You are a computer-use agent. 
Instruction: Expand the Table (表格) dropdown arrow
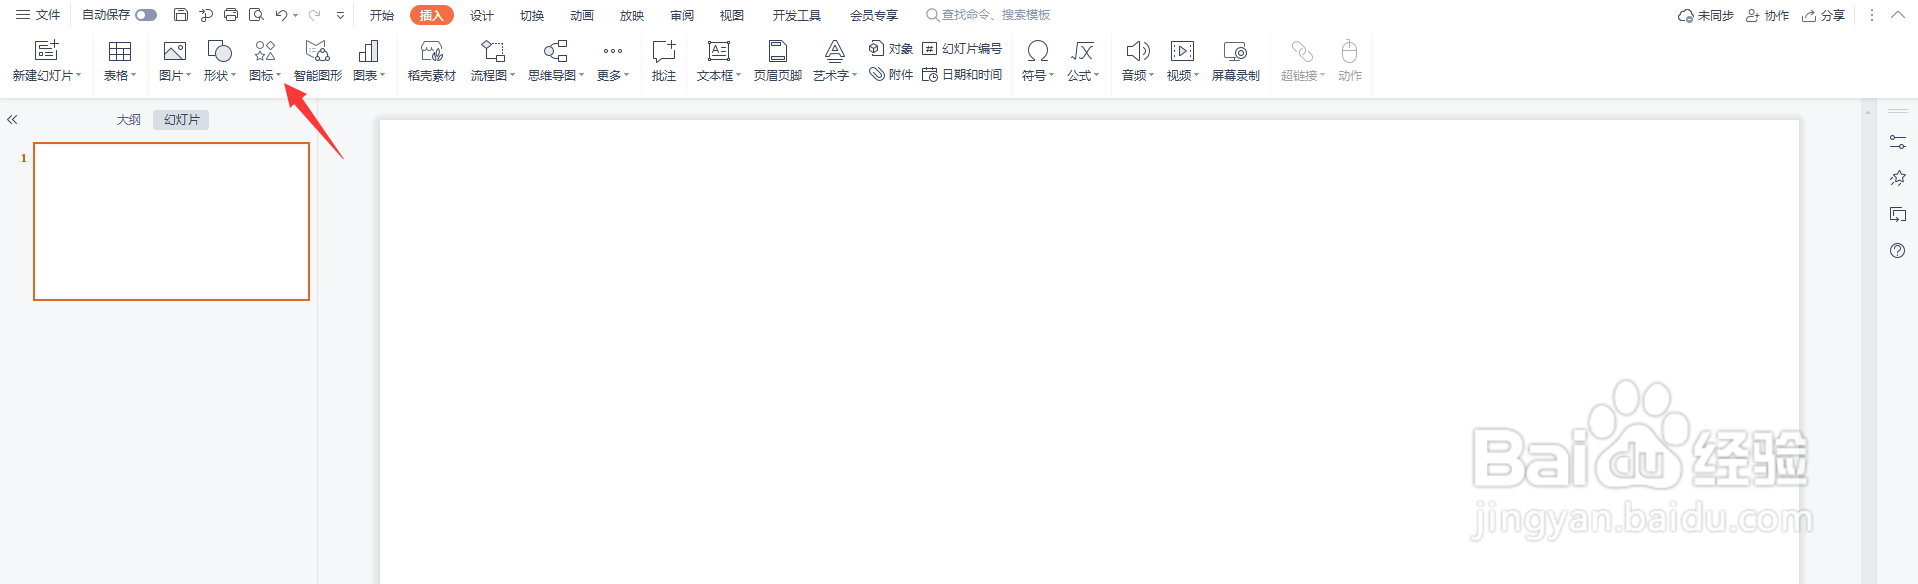pyautogui.click(x=134, y=75)
